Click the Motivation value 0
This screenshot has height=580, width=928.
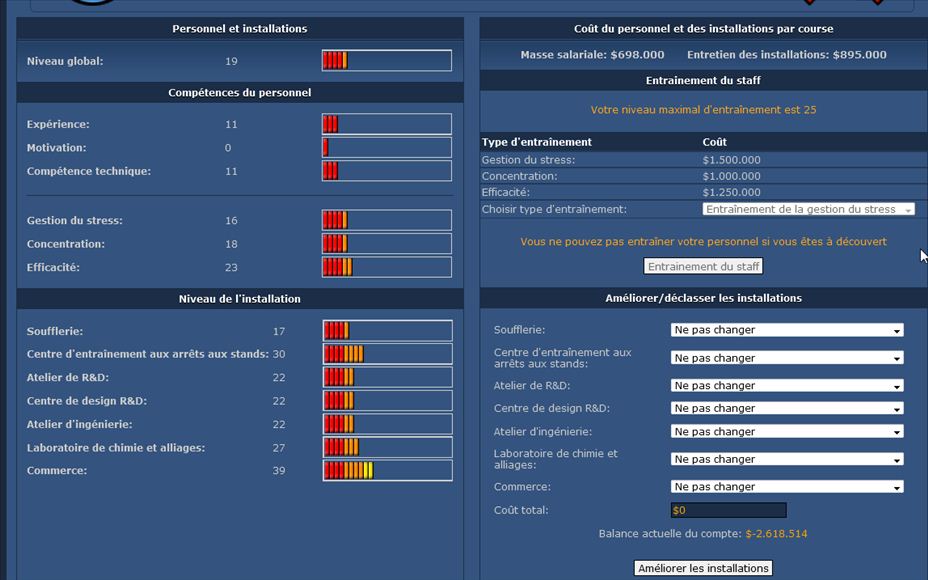(x=228, y=148)
